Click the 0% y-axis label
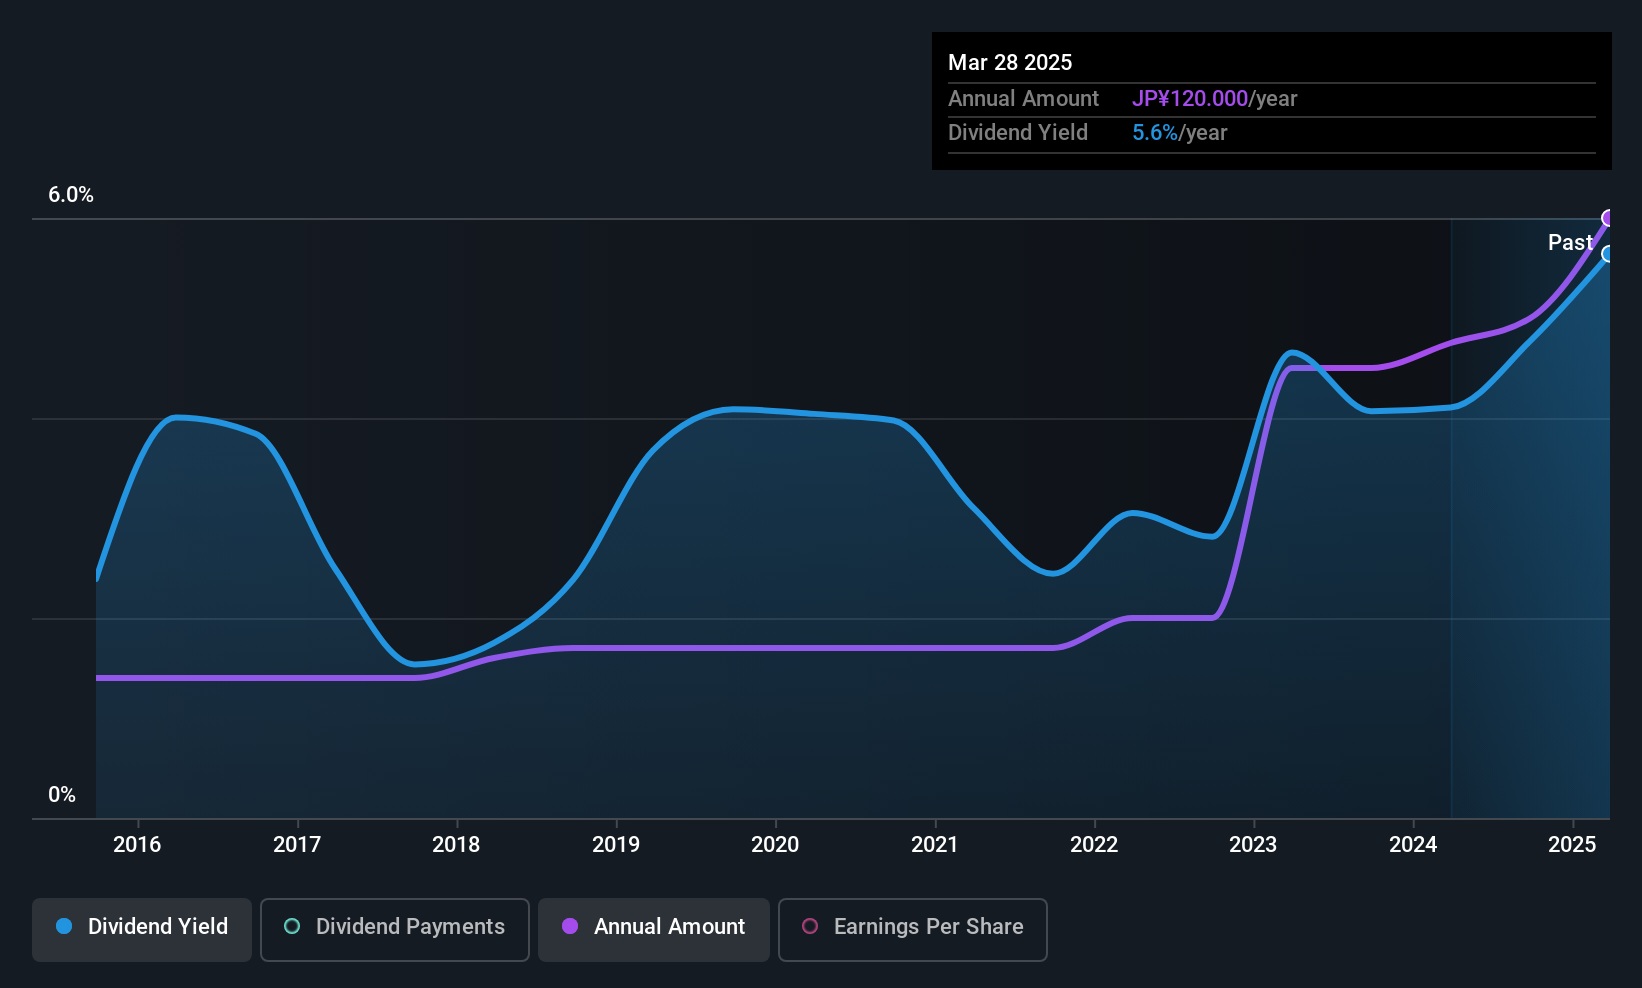The height and width of the screenshot is (988, 1642). tap(62, 794)
